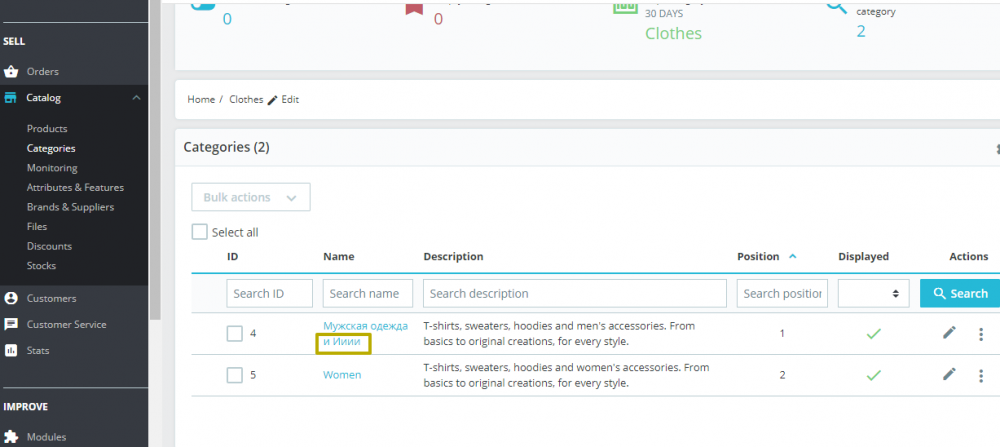Tick the checkbox for category ID 5
This screenshot has width=1000, height=447.
click(x=235, y=375)
